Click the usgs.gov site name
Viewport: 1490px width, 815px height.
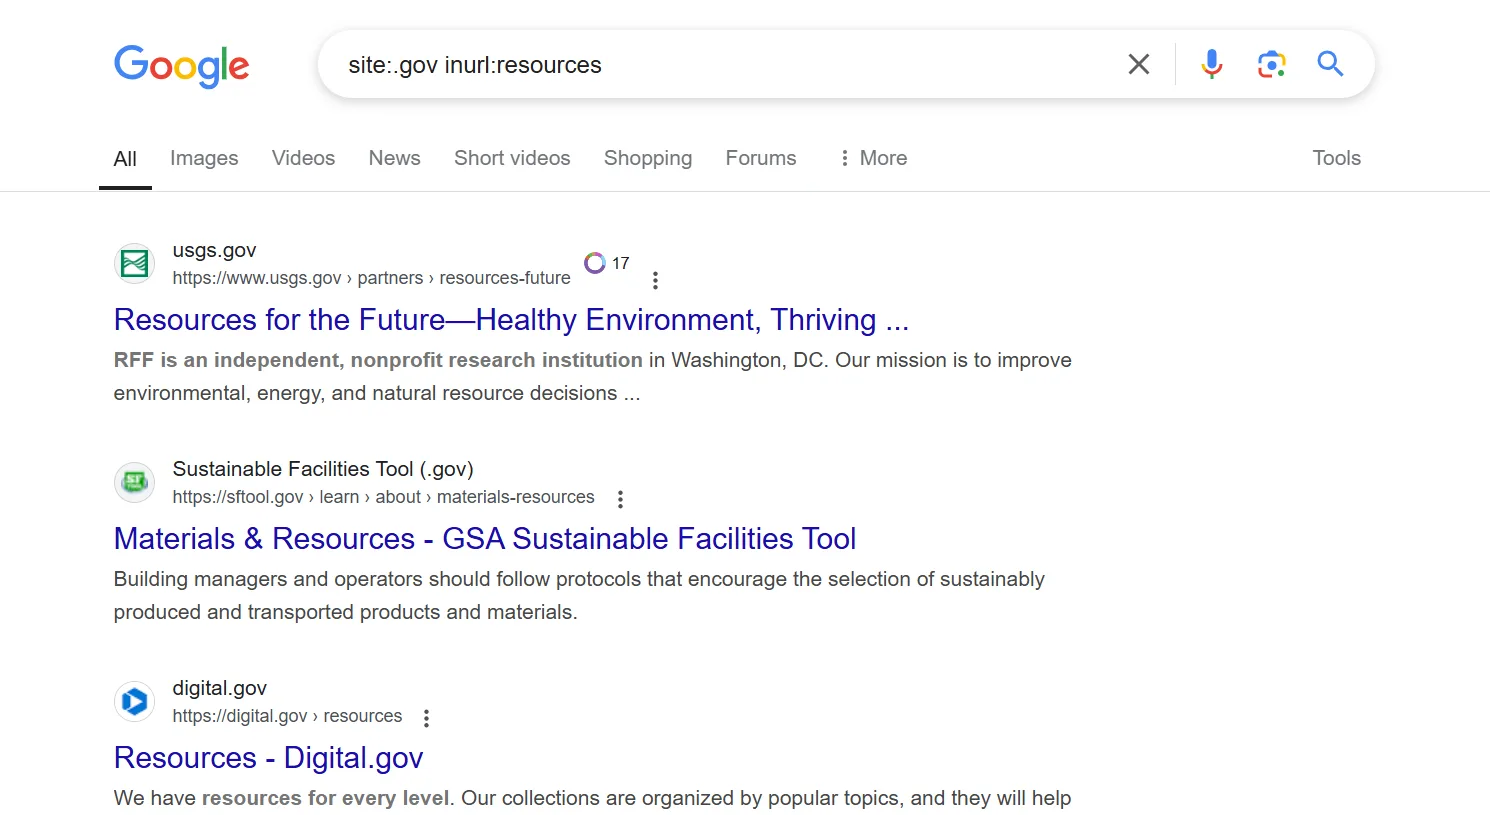pyautogui.click(x=214, y=250)
